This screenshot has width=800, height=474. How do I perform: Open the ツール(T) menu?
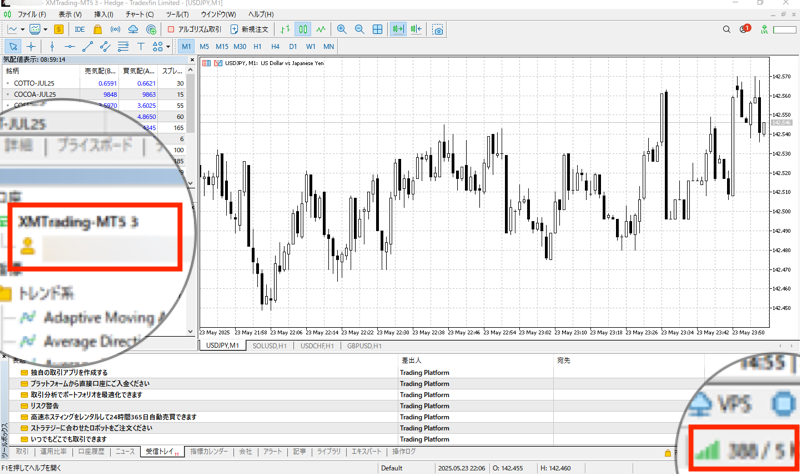(177, 14)
